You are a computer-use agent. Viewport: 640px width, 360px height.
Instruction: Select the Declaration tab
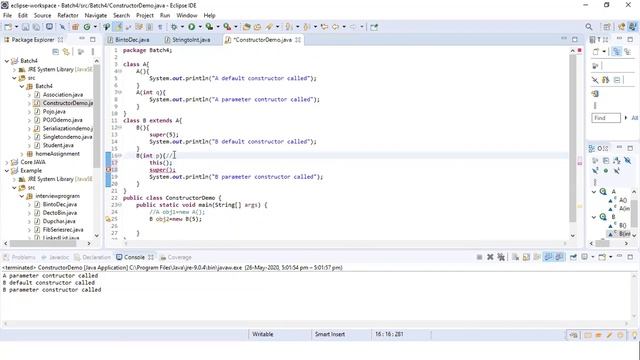click(96, 257)
